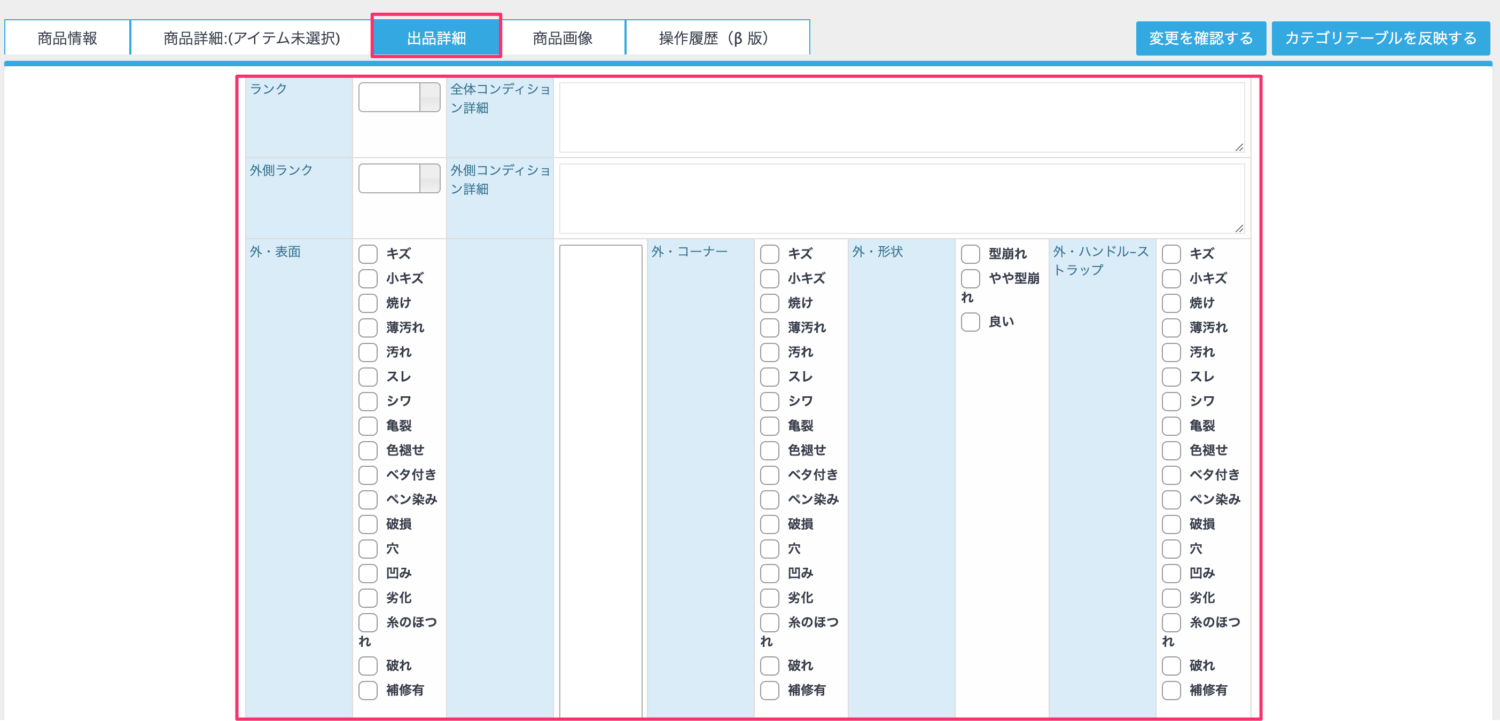Check 色褪せ in the 外・コーナー list
Image resolution: width=1500 pixels, height=721 pixels.
pos(770,450)
